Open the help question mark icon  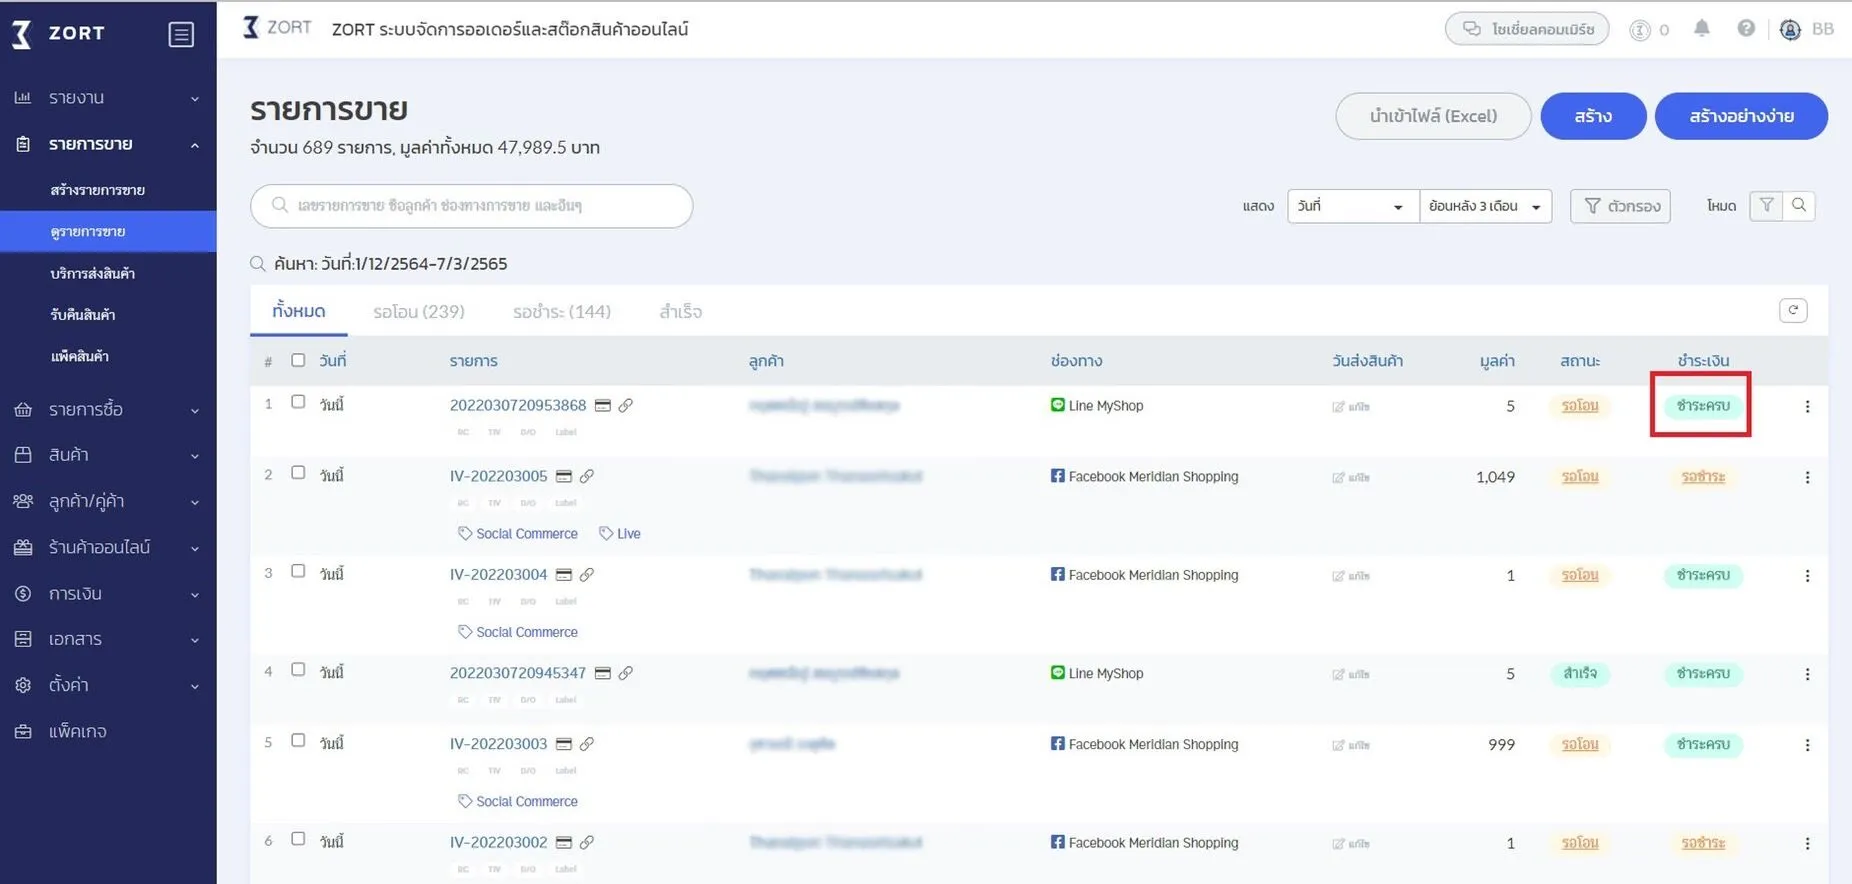pyautogui.click(x=1745, y=29)
